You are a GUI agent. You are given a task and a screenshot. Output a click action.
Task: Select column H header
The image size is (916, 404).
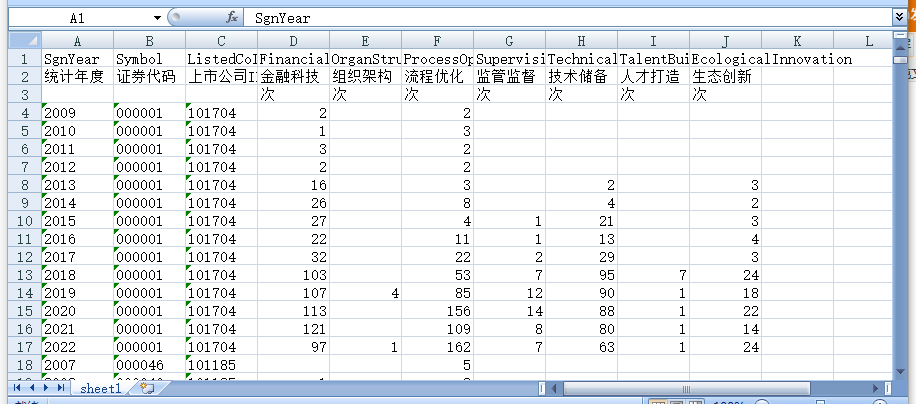(581, 41)
